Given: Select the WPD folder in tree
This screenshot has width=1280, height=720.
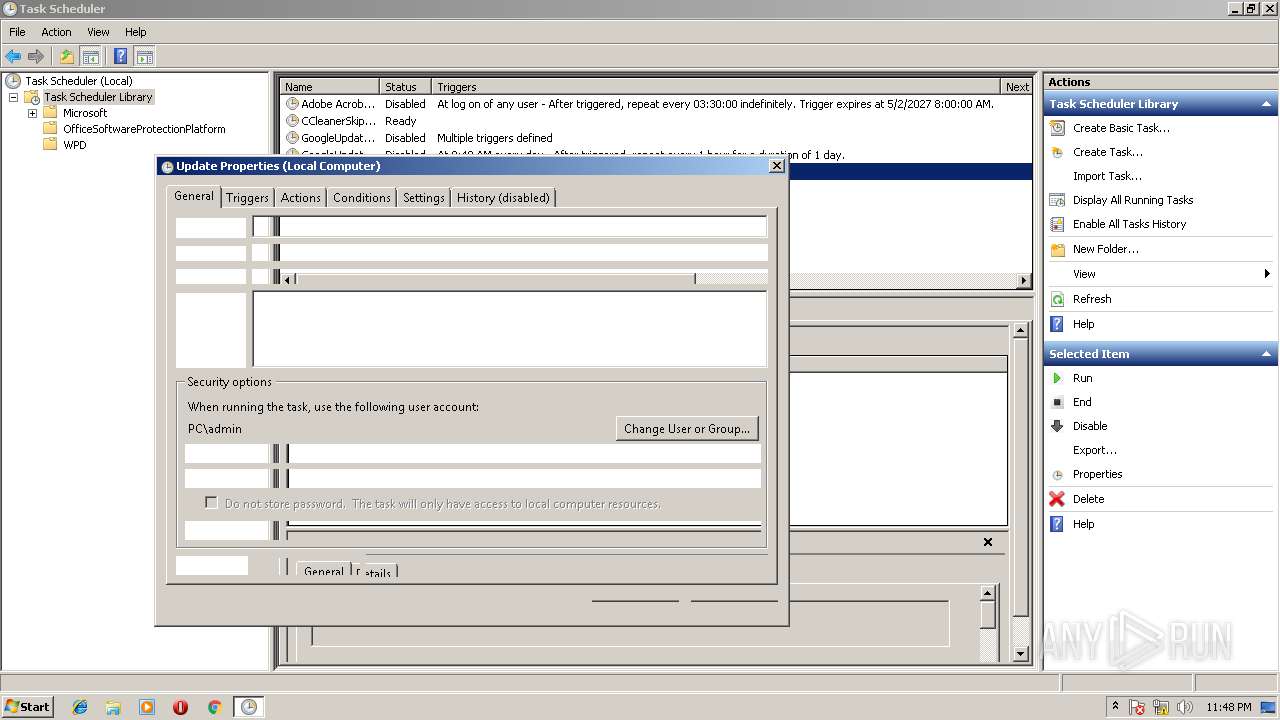Looking at the screenshot, I should click(x=75, y=145).
